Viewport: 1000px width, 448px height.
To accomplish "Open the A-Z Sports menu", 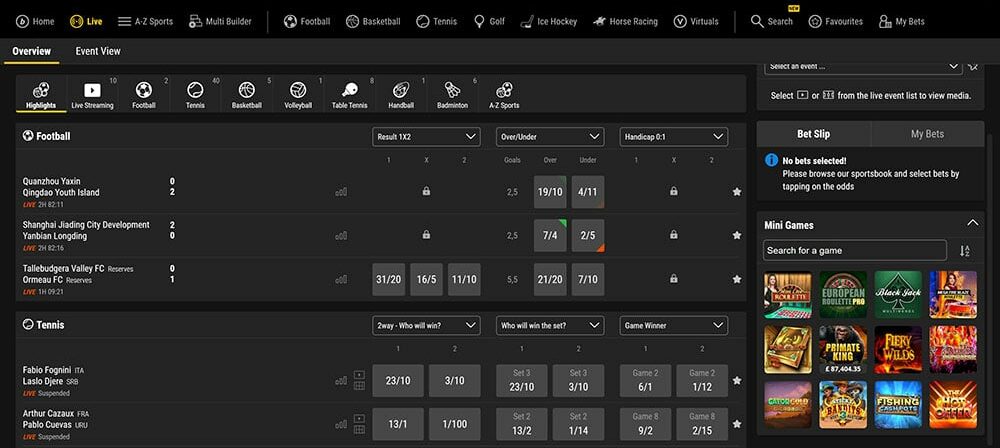I will [145, 21].
